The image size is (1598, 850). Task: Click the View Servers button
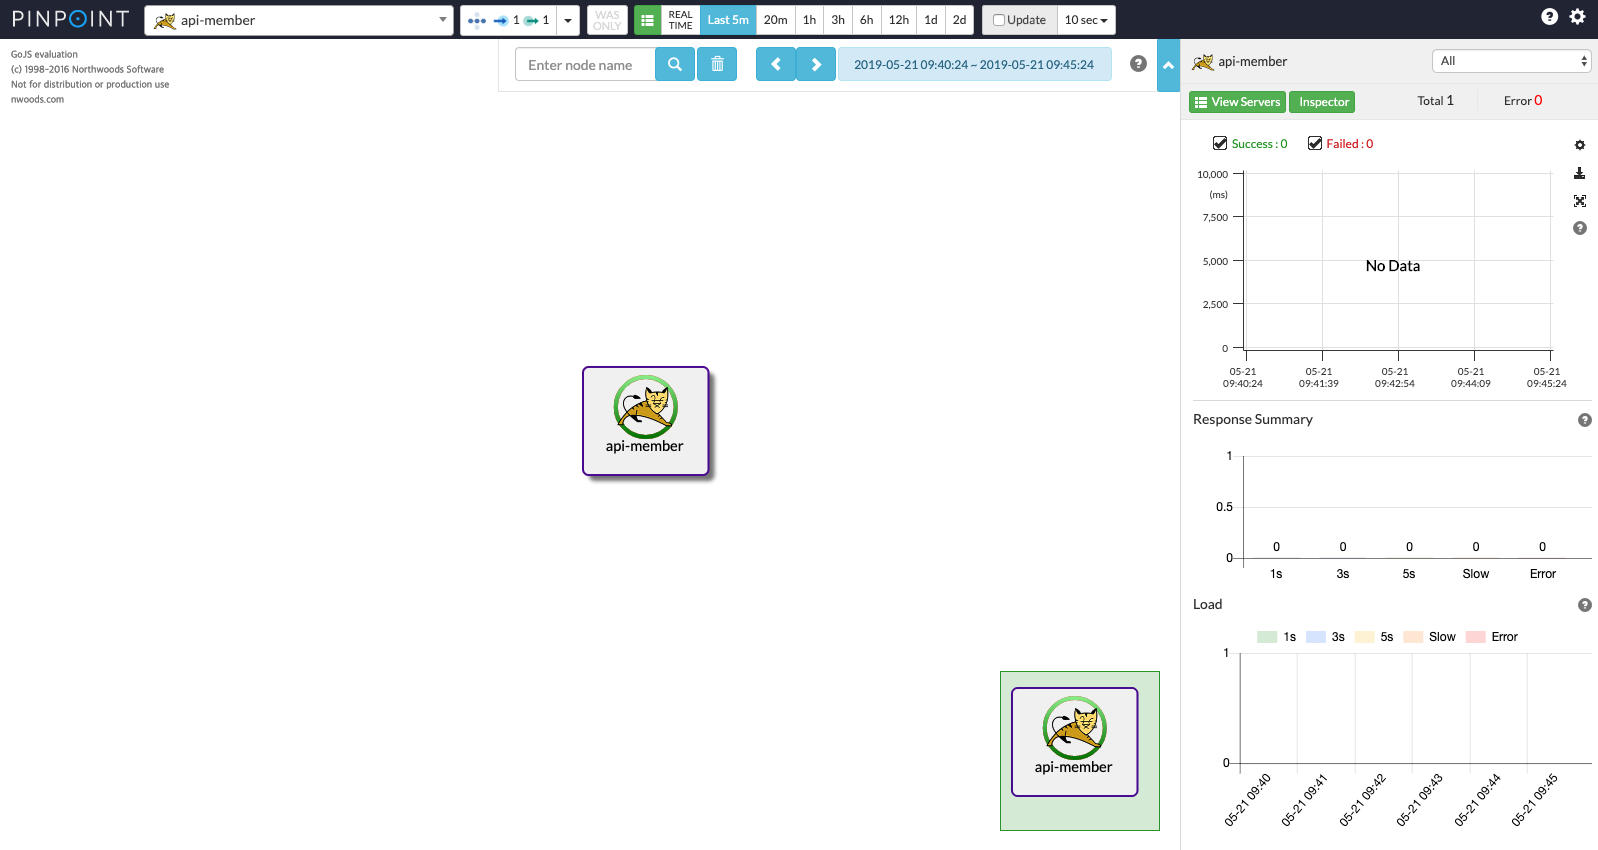pyautogui.click(x=1237, y=102)
